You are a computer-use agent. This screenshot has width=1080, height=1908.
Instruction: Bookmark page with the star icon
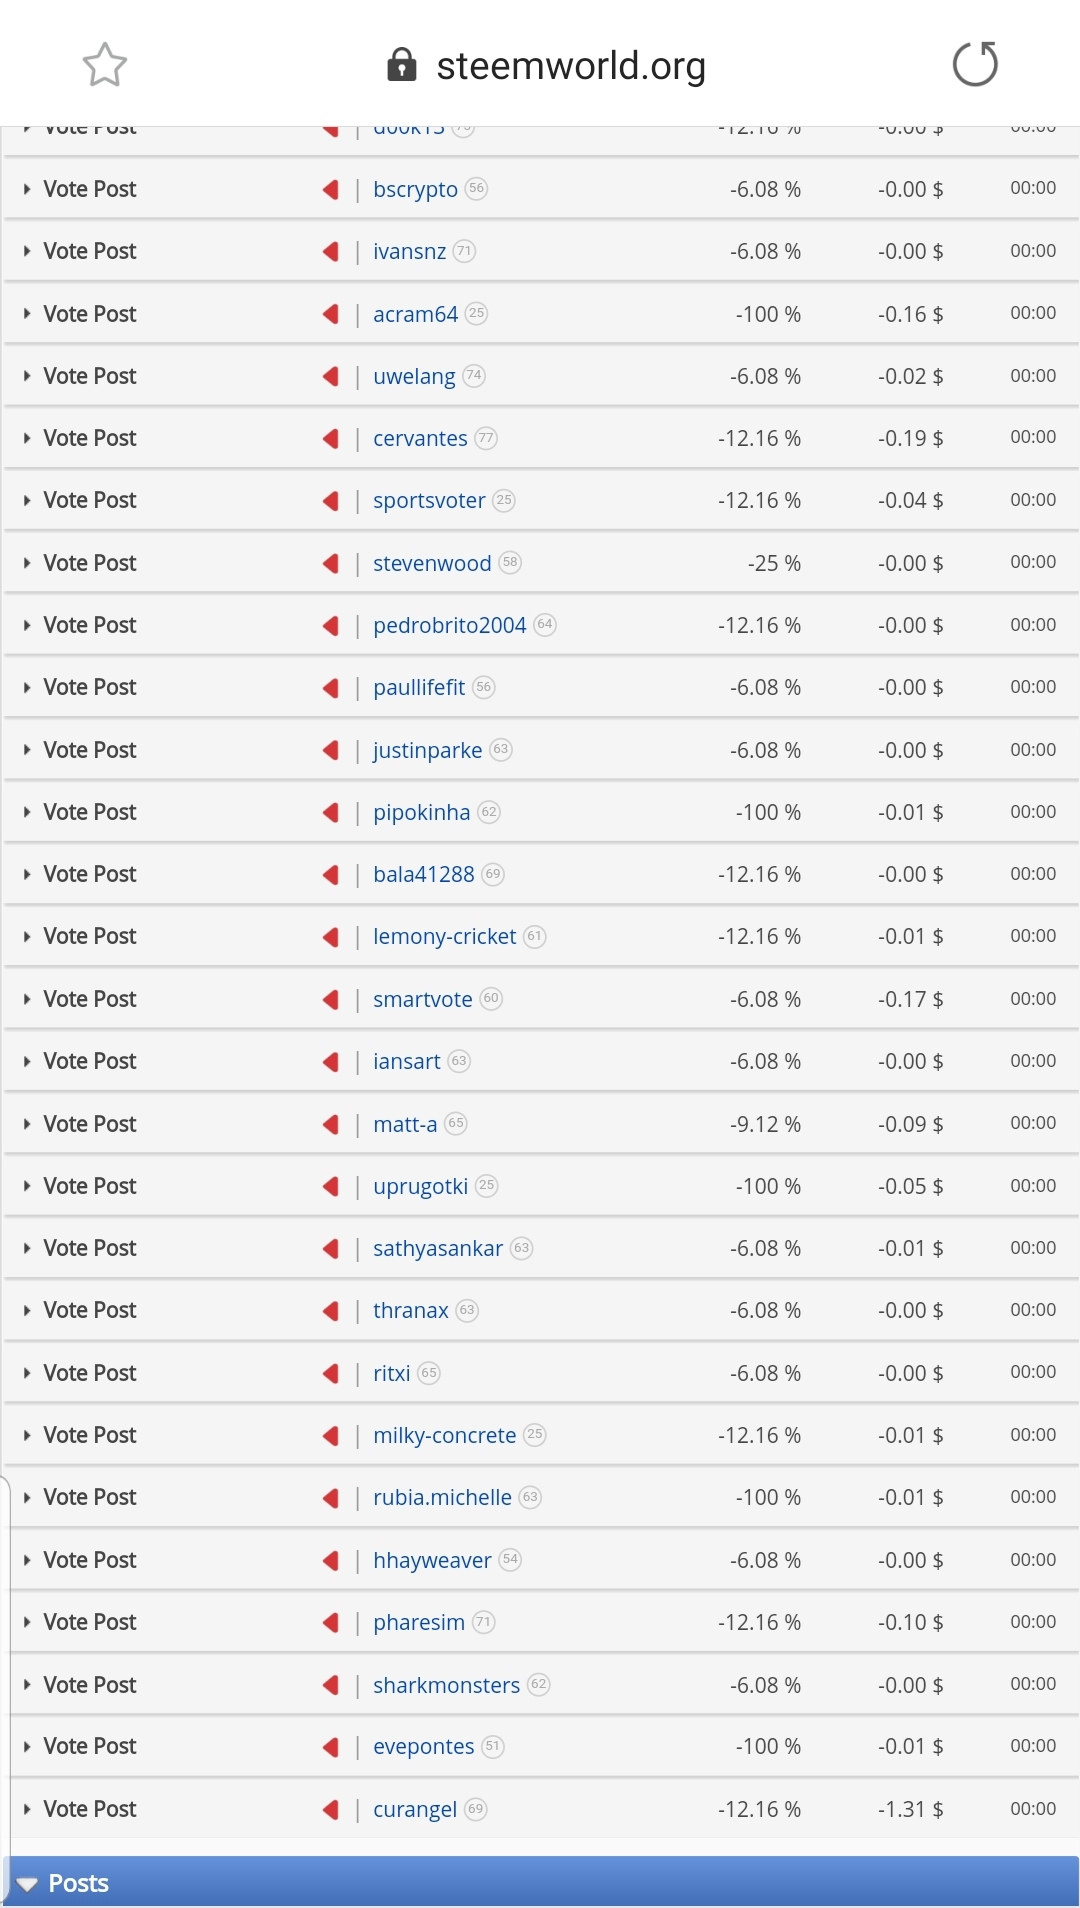[x=104, y=65]
